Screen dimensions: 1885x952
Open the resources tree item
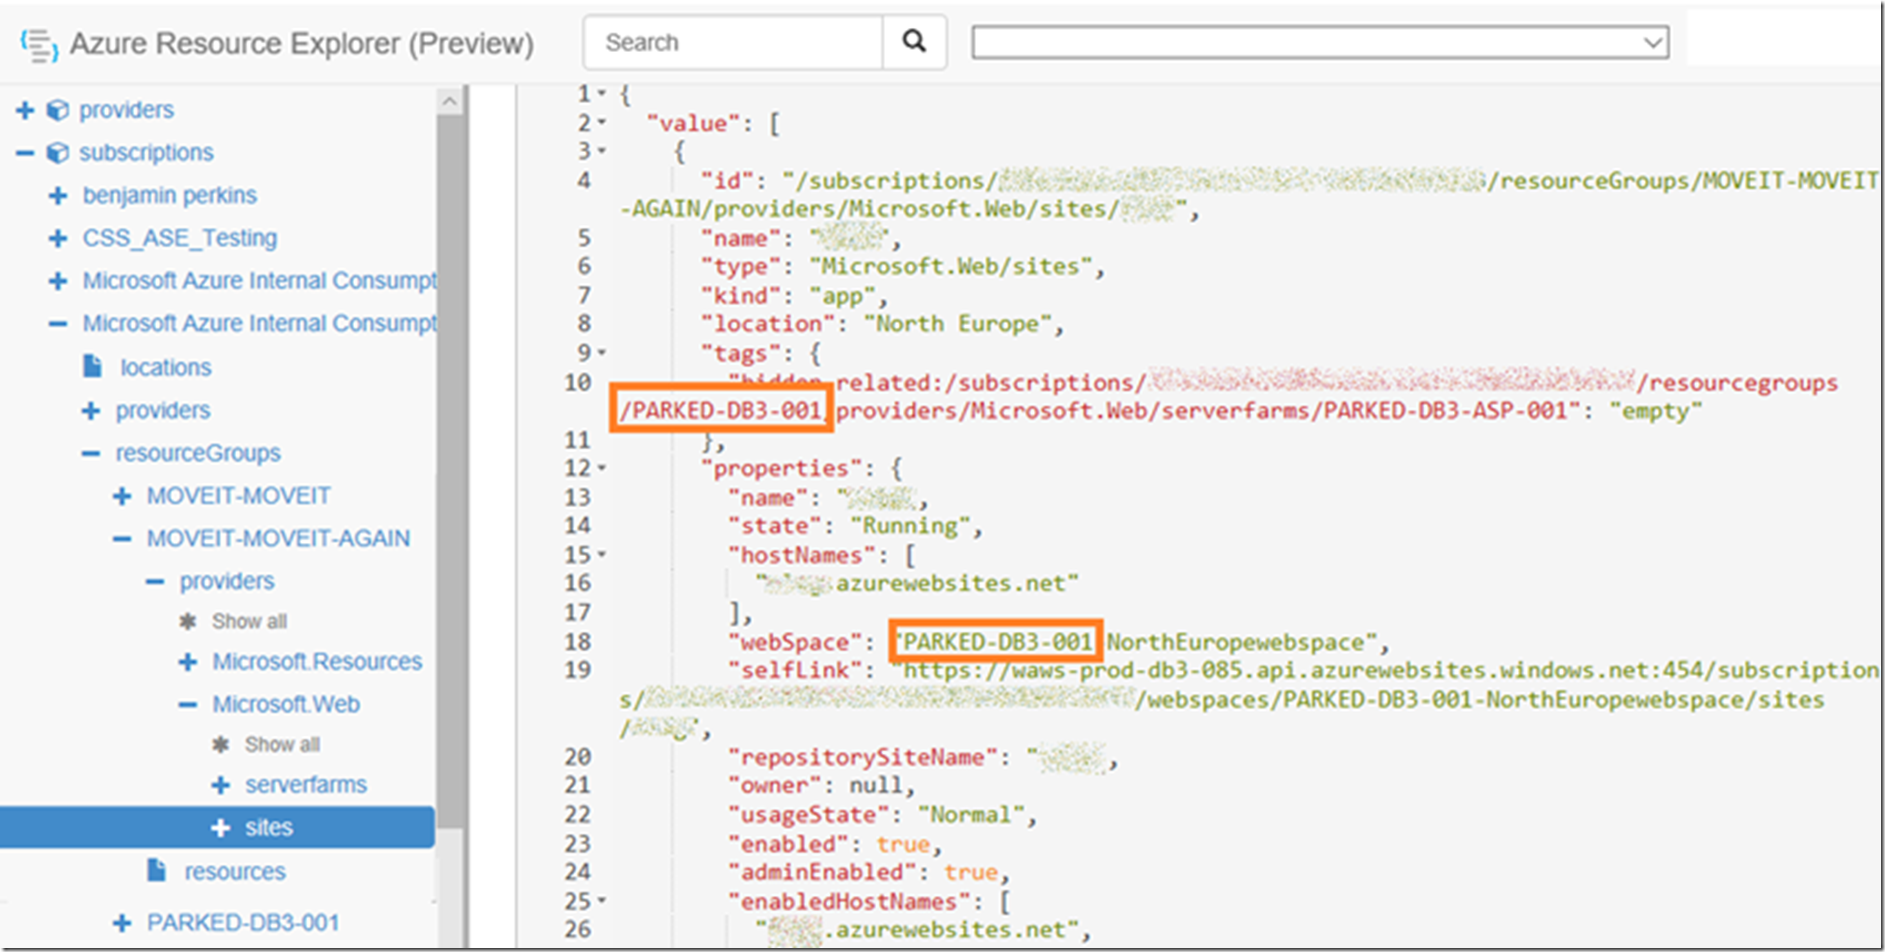(x=235, y=871)
